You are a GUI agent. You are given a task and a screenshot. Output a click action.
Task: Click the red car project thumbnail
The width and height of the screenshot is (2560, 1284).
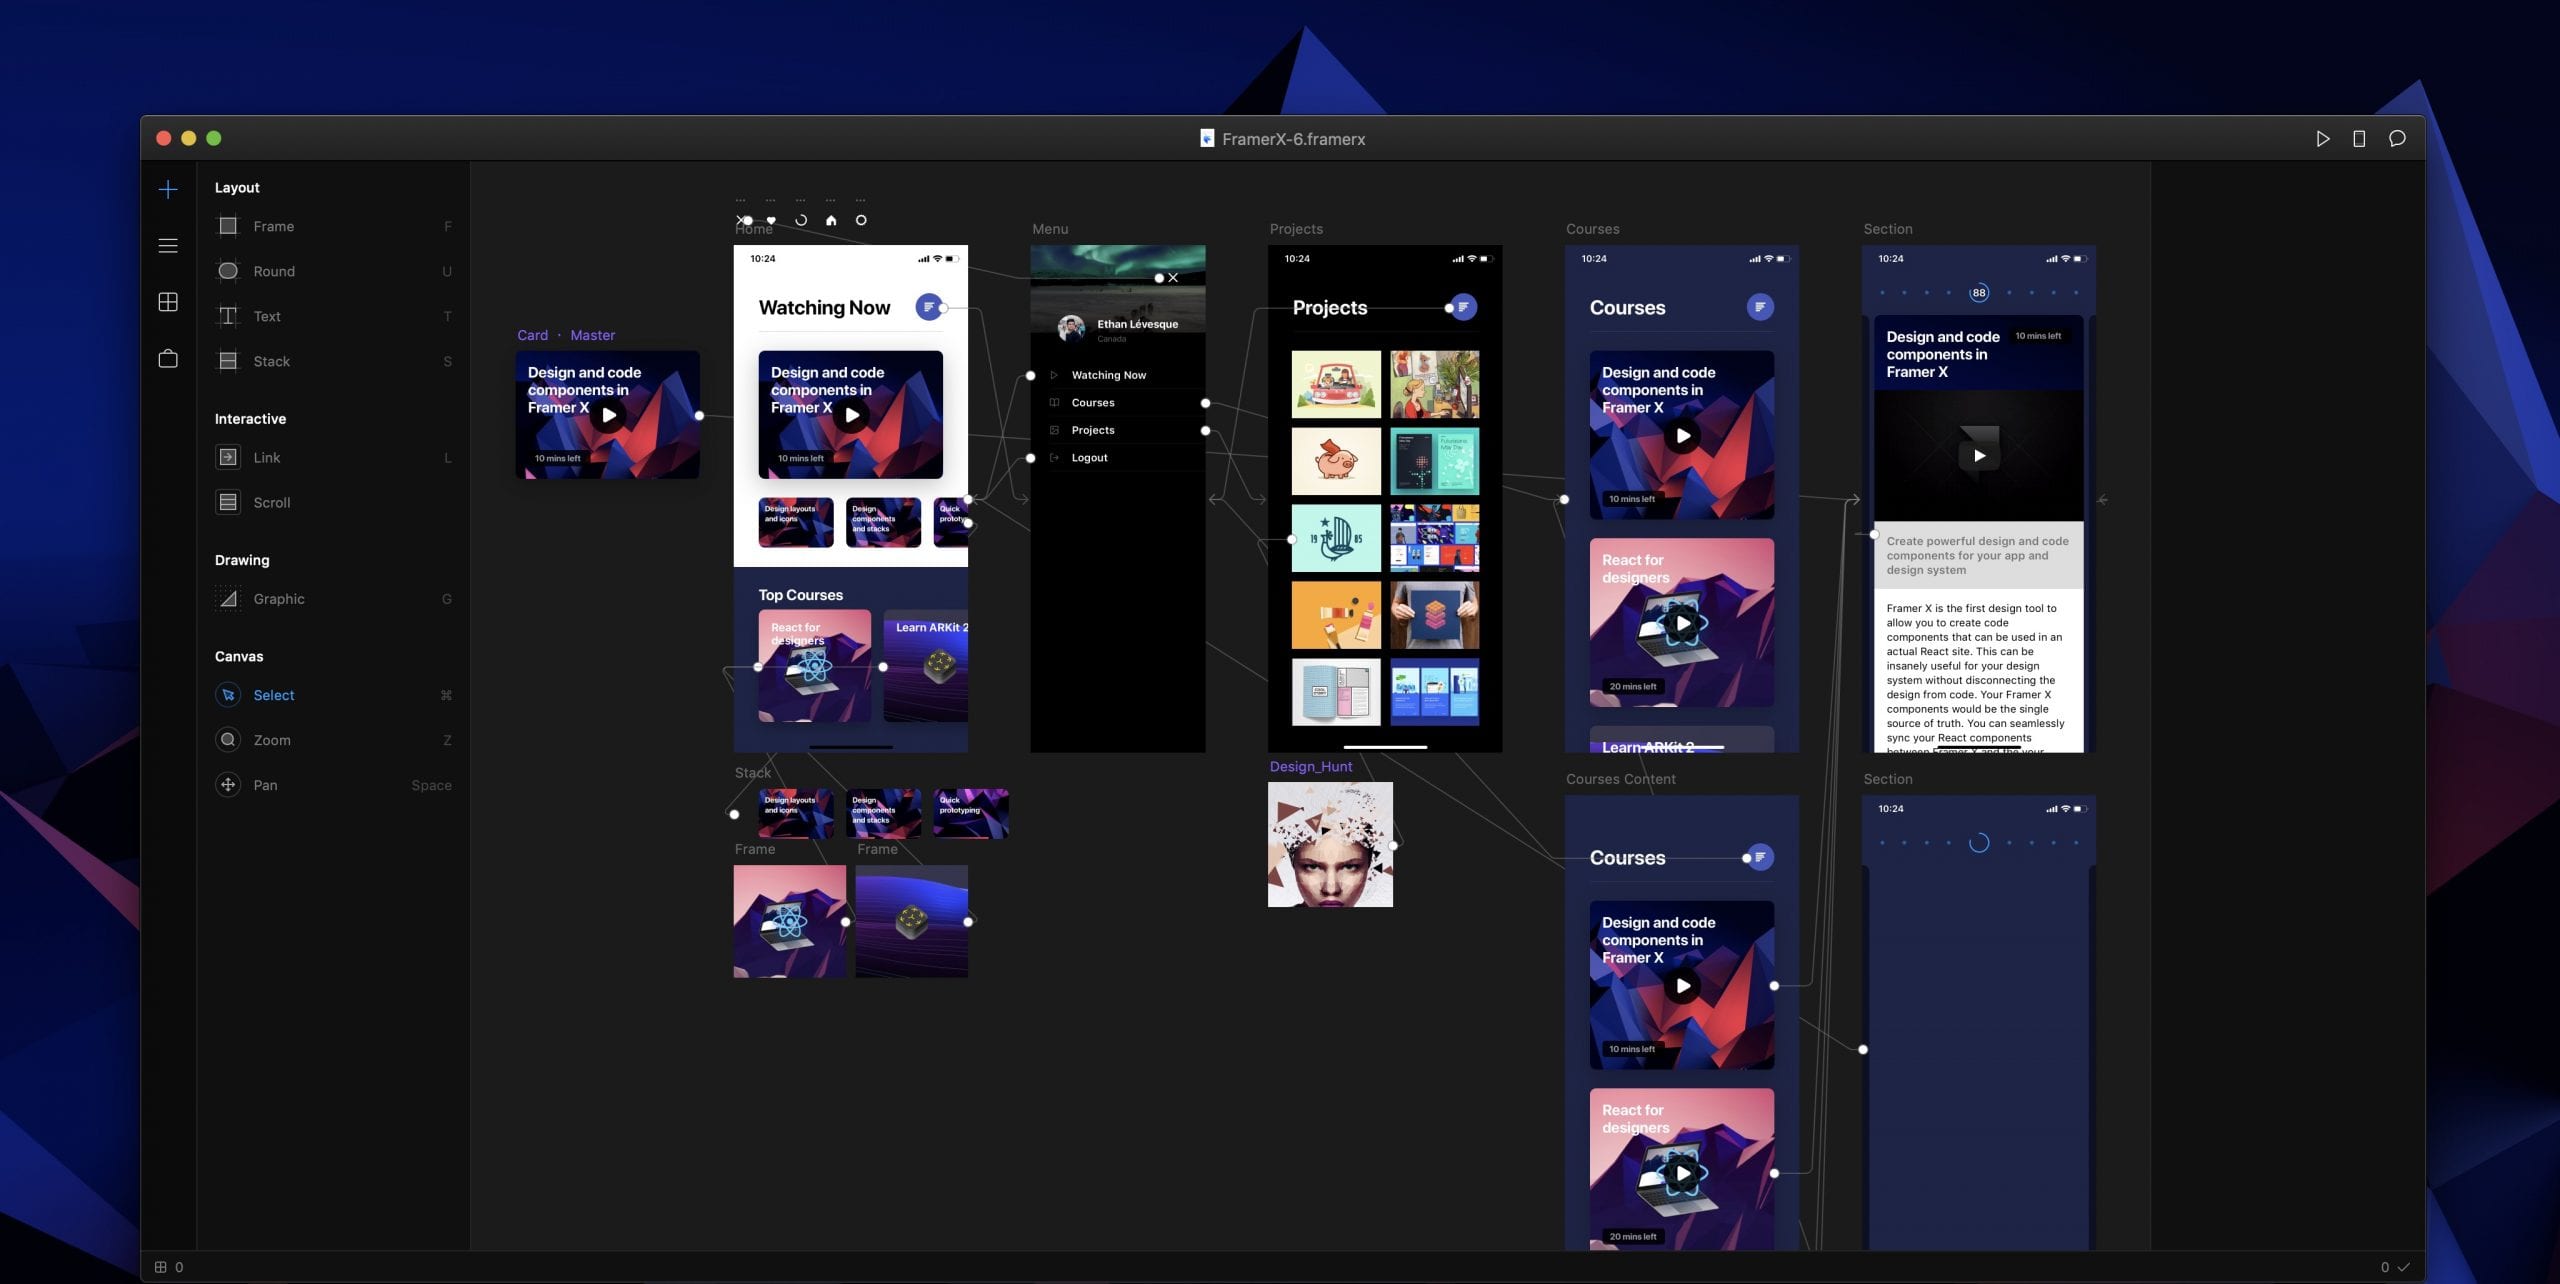pyautogui.click(x=1336, y=384)
